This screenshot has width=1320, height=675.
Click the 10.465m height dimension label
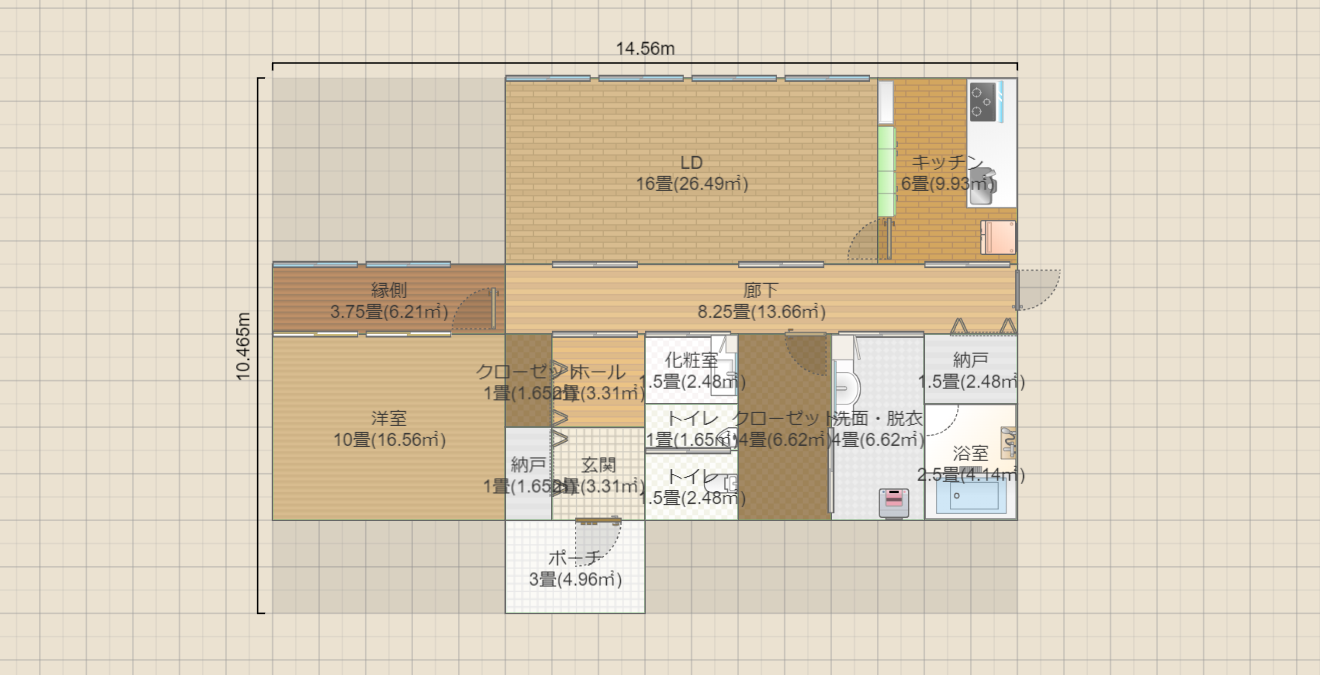point(243,345)
